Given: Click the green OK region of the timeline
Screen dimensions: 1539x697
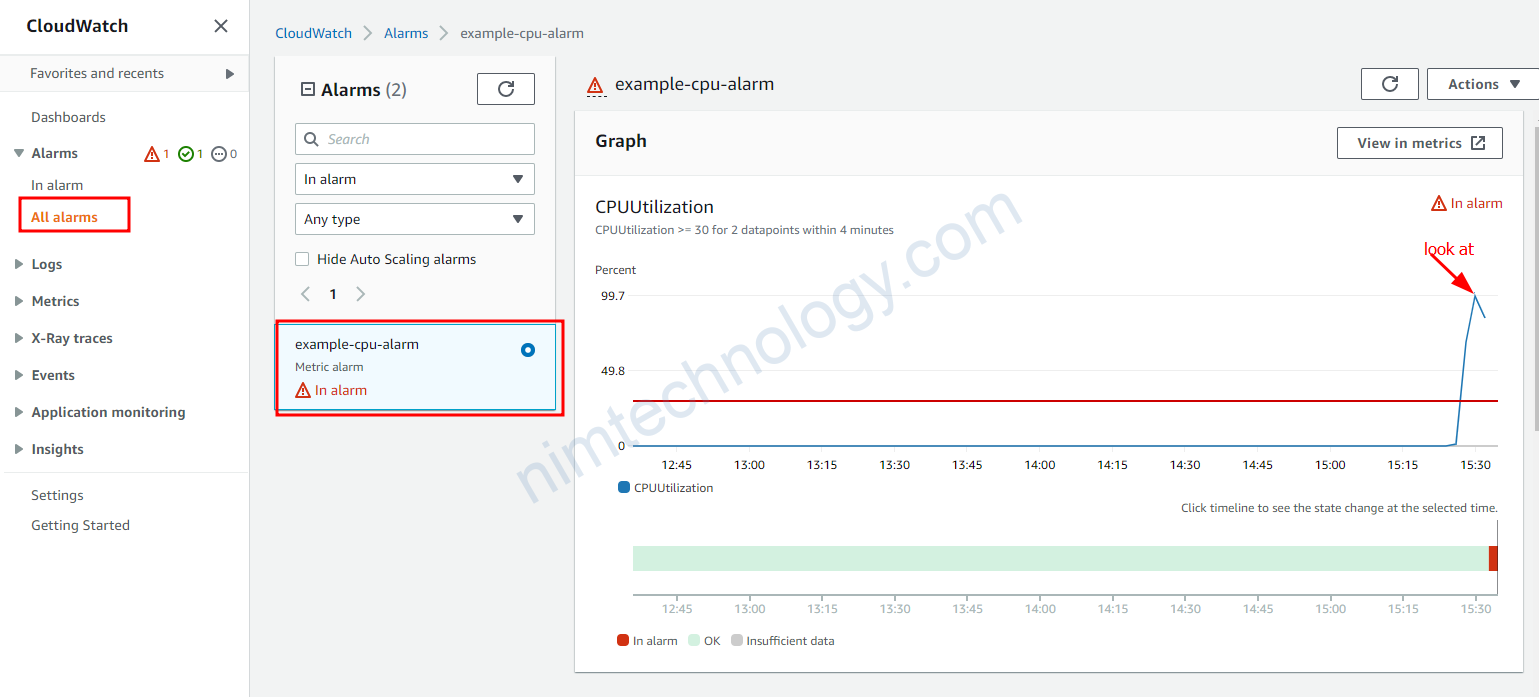Looking at the screenshot, I should click(x=1060, y=558).
